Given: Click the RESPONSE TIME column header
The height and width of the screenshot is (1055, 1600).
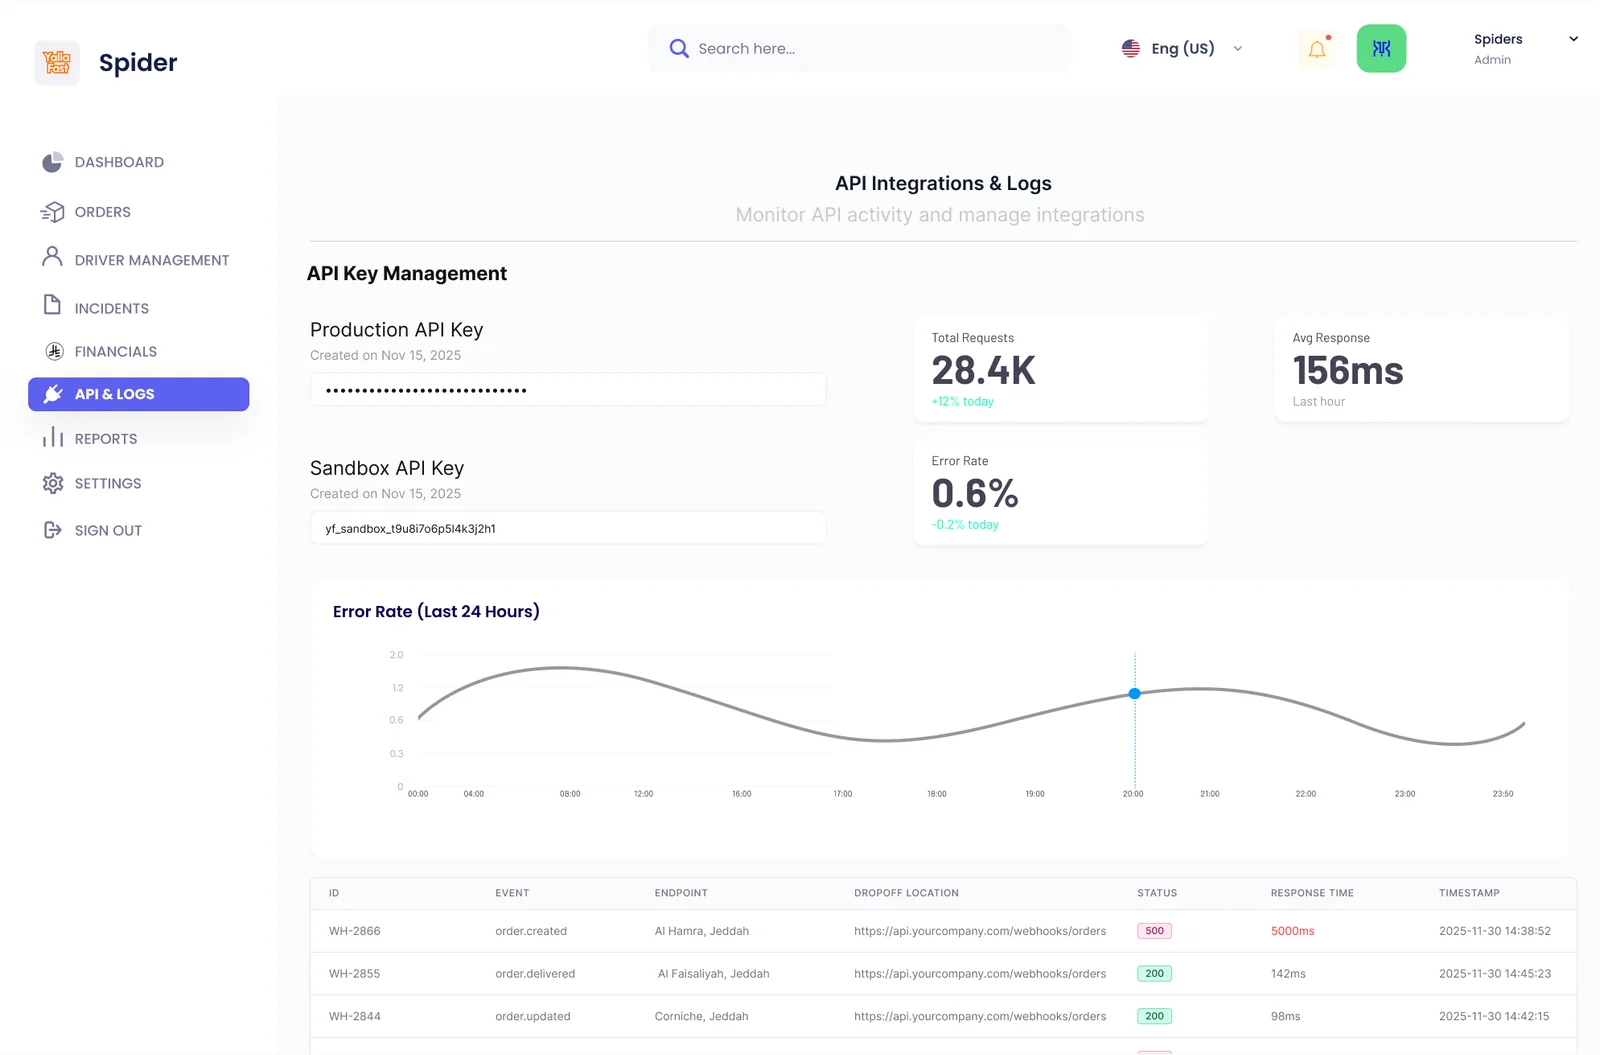Looking at the screenshot, I should pyautogui.click(x=1312, y=893).
